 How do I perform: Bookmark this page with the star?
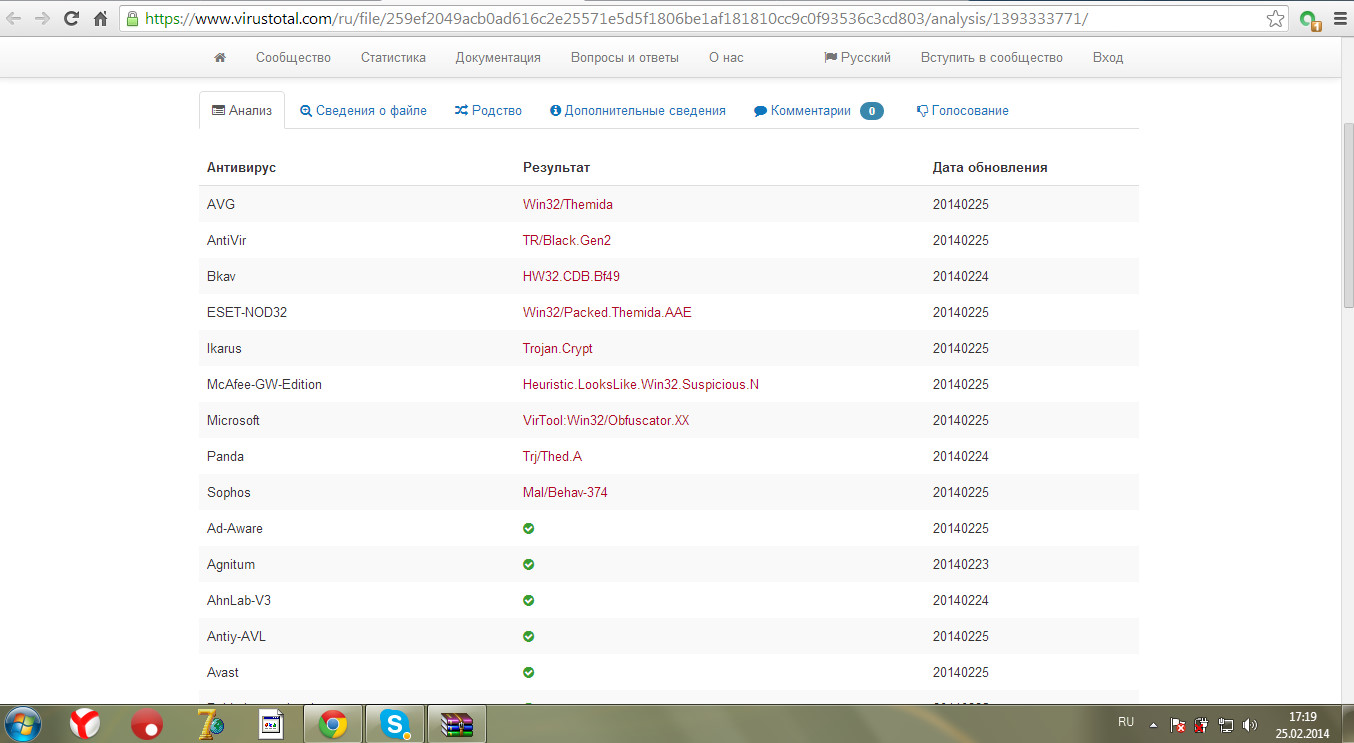tap(1275, 19)
